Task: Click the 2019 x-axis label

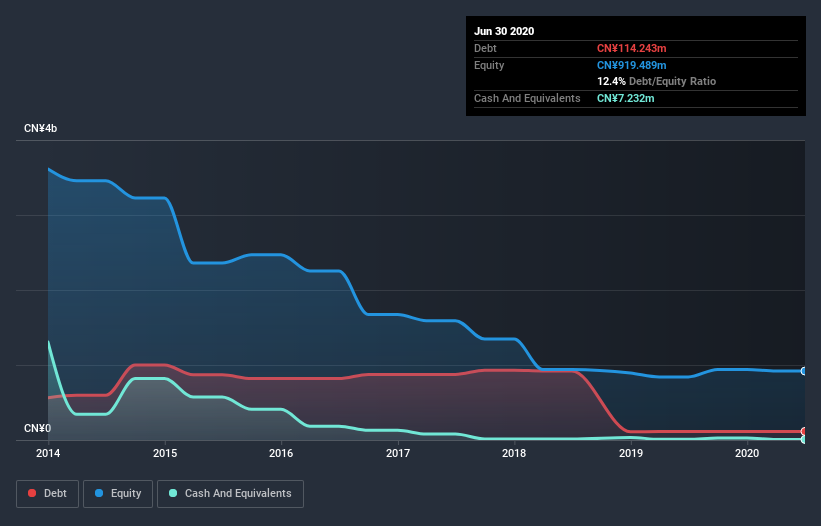Action: tap(631, 453)
